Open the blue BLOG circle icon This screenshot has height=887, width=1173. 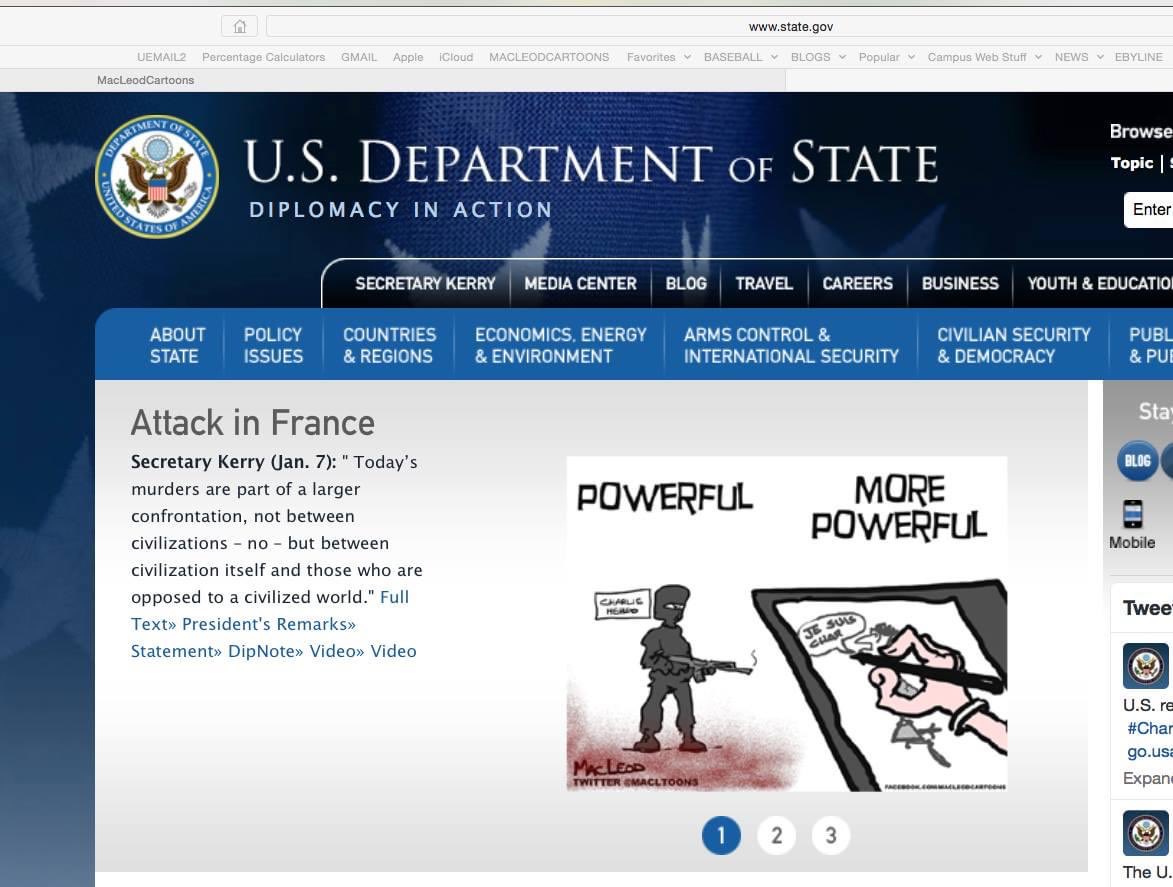click(x=1137, y=461)
